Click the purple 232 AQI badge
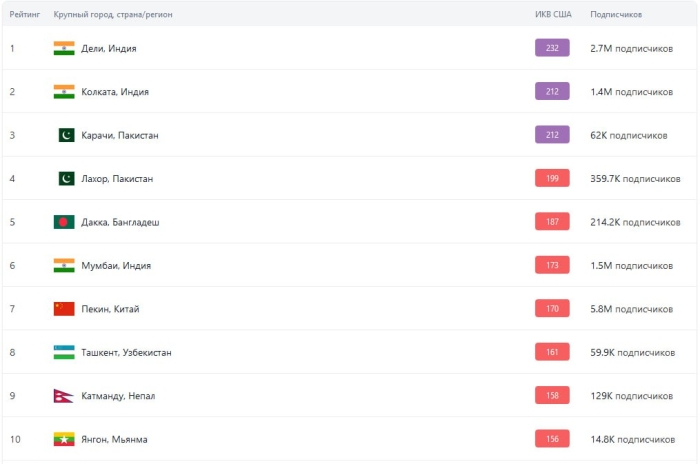 (552, 48)
